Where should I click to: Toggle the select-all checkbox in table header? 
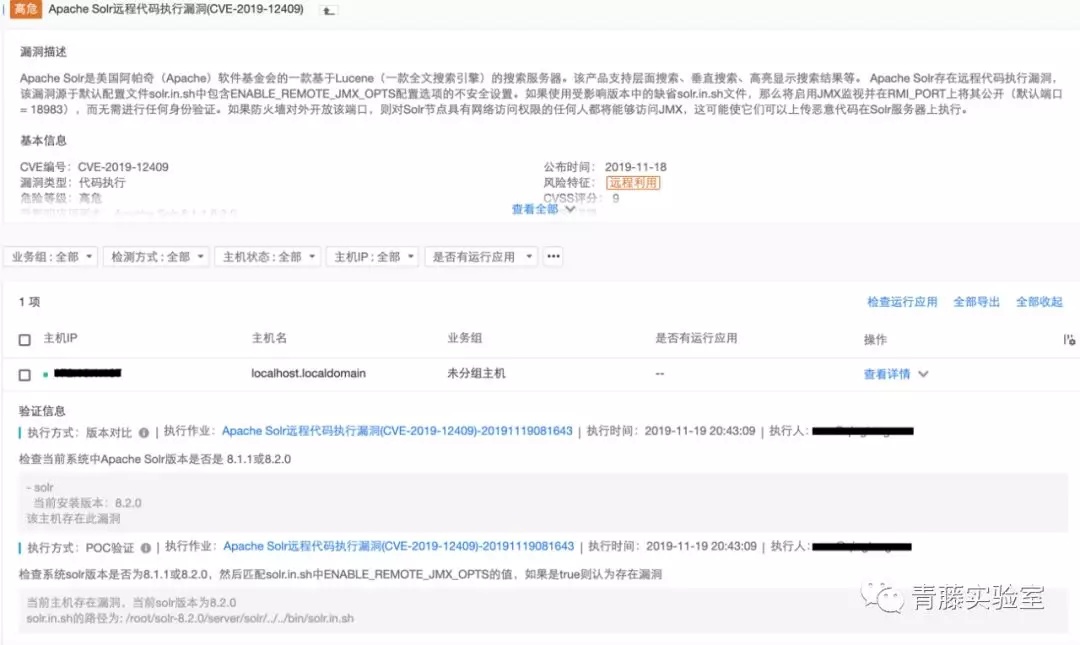(25, 340)
